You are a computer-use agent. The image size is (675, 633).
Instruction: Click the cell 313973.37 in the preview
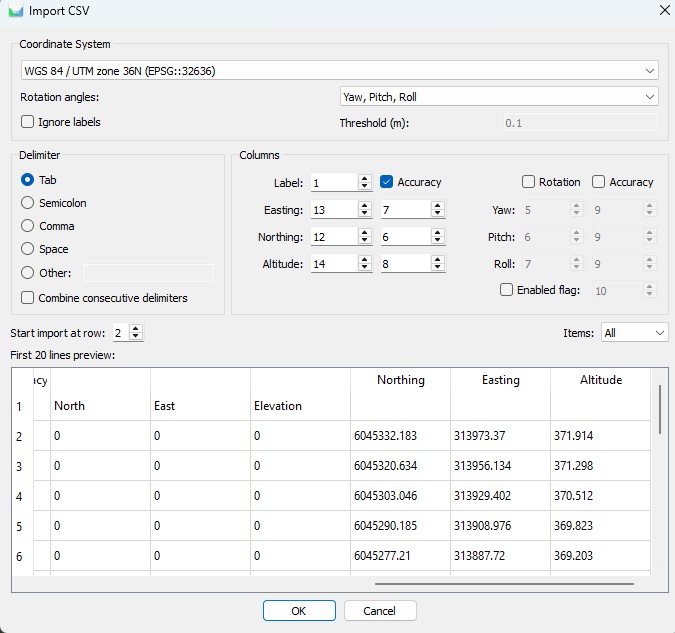tap(500, 436)
